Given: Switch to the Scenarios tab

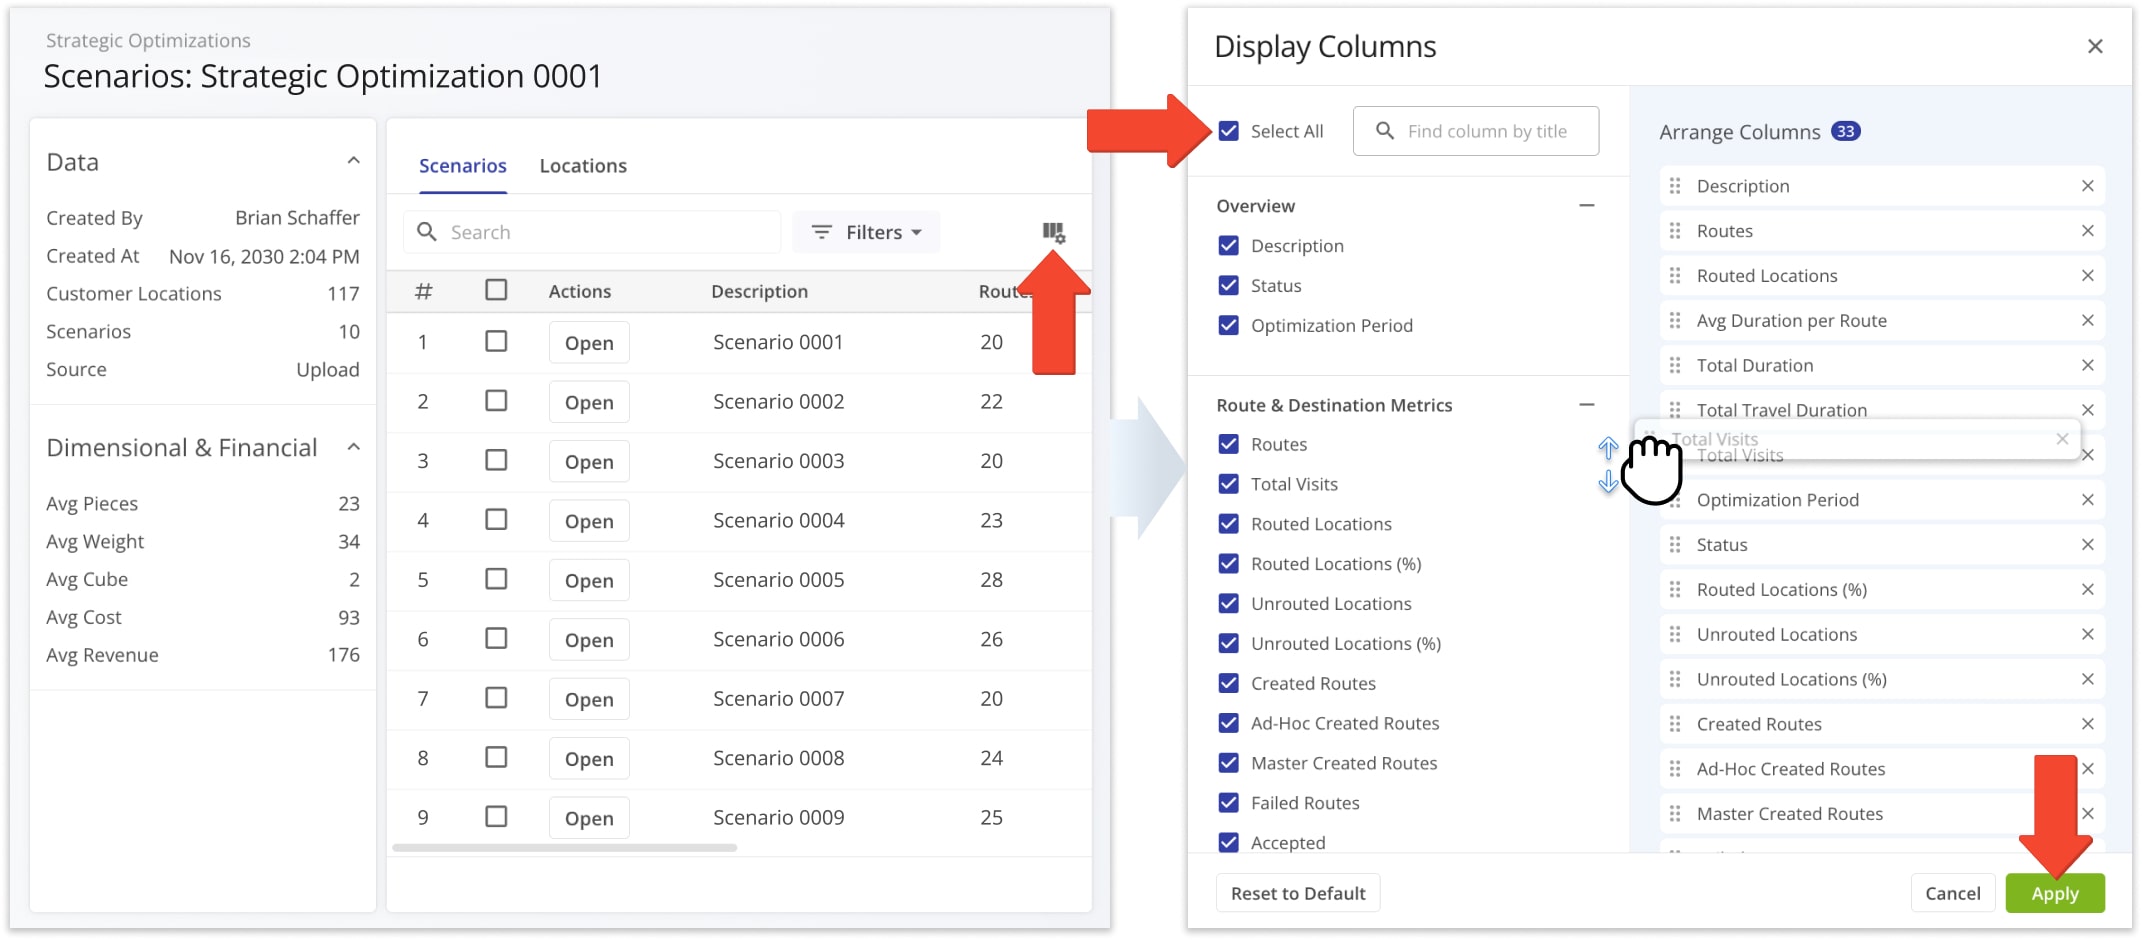Looking at the screenshot, I should (462, 165).
